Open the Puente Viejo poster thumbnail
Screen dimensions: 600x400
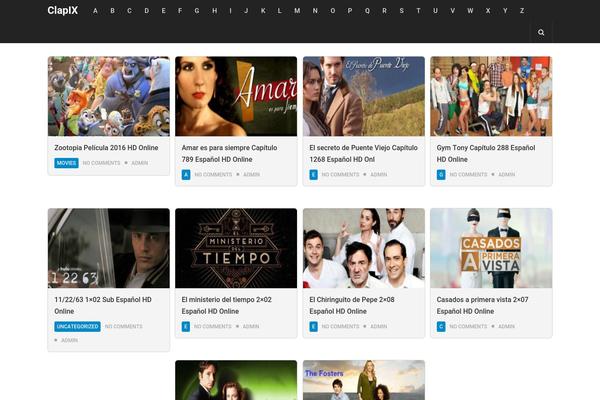(364, 96)
